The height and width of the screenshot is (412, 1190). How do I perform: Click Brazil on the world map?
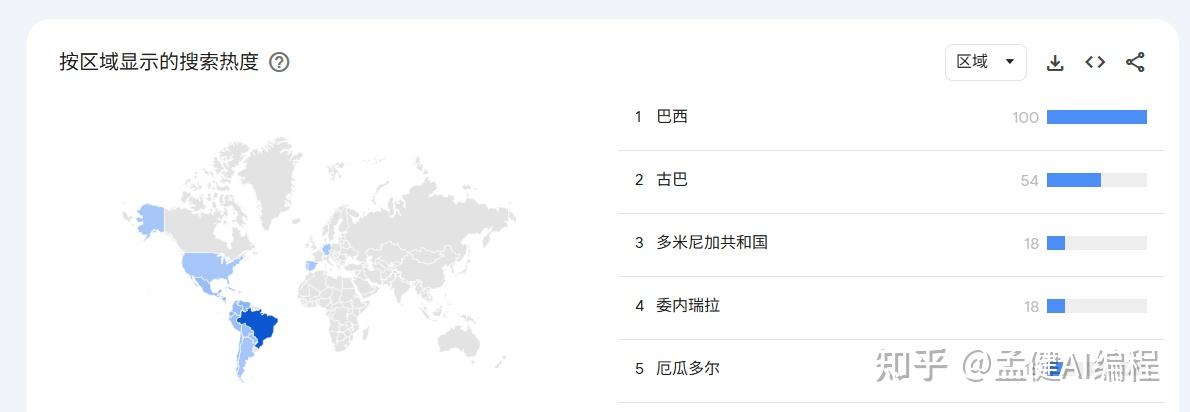(x=260, y=326)
